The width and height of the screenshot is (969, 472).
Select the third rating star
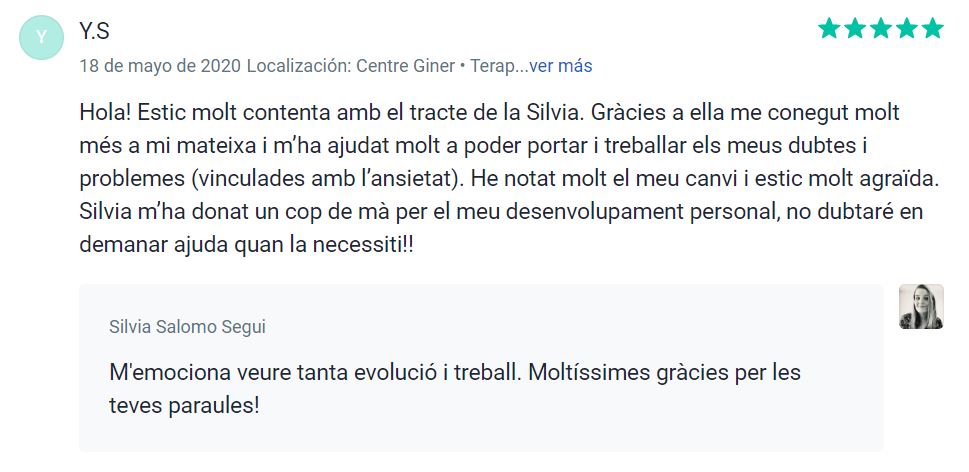881,28
